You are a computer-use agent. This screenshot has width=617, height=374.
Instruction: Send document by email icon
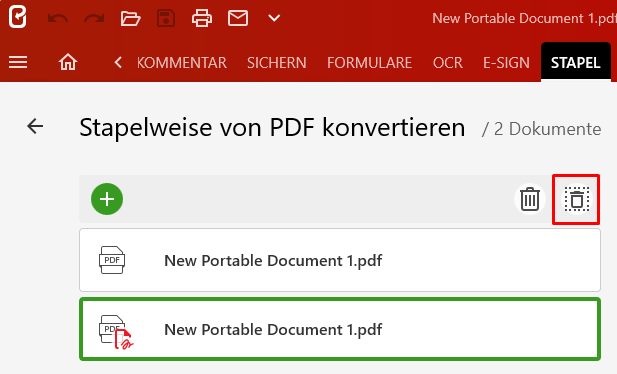[x=238, y=18]
